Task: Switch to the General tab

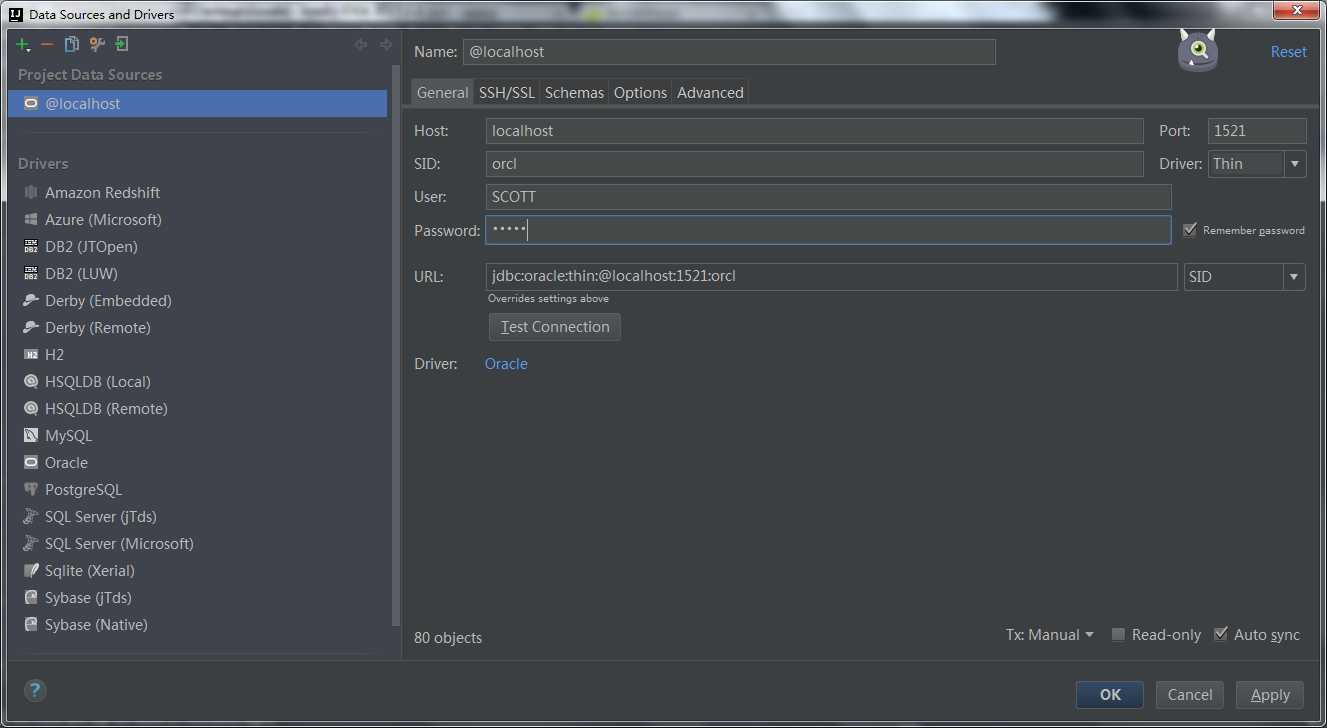Action: (x=442, y=92)
